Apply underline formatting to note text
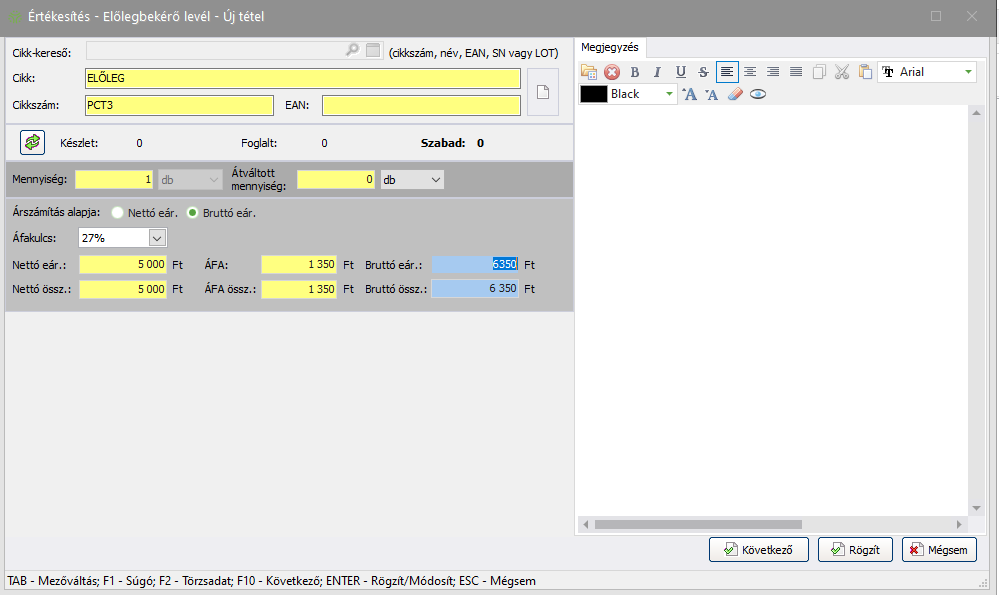 tap(680, 72)
